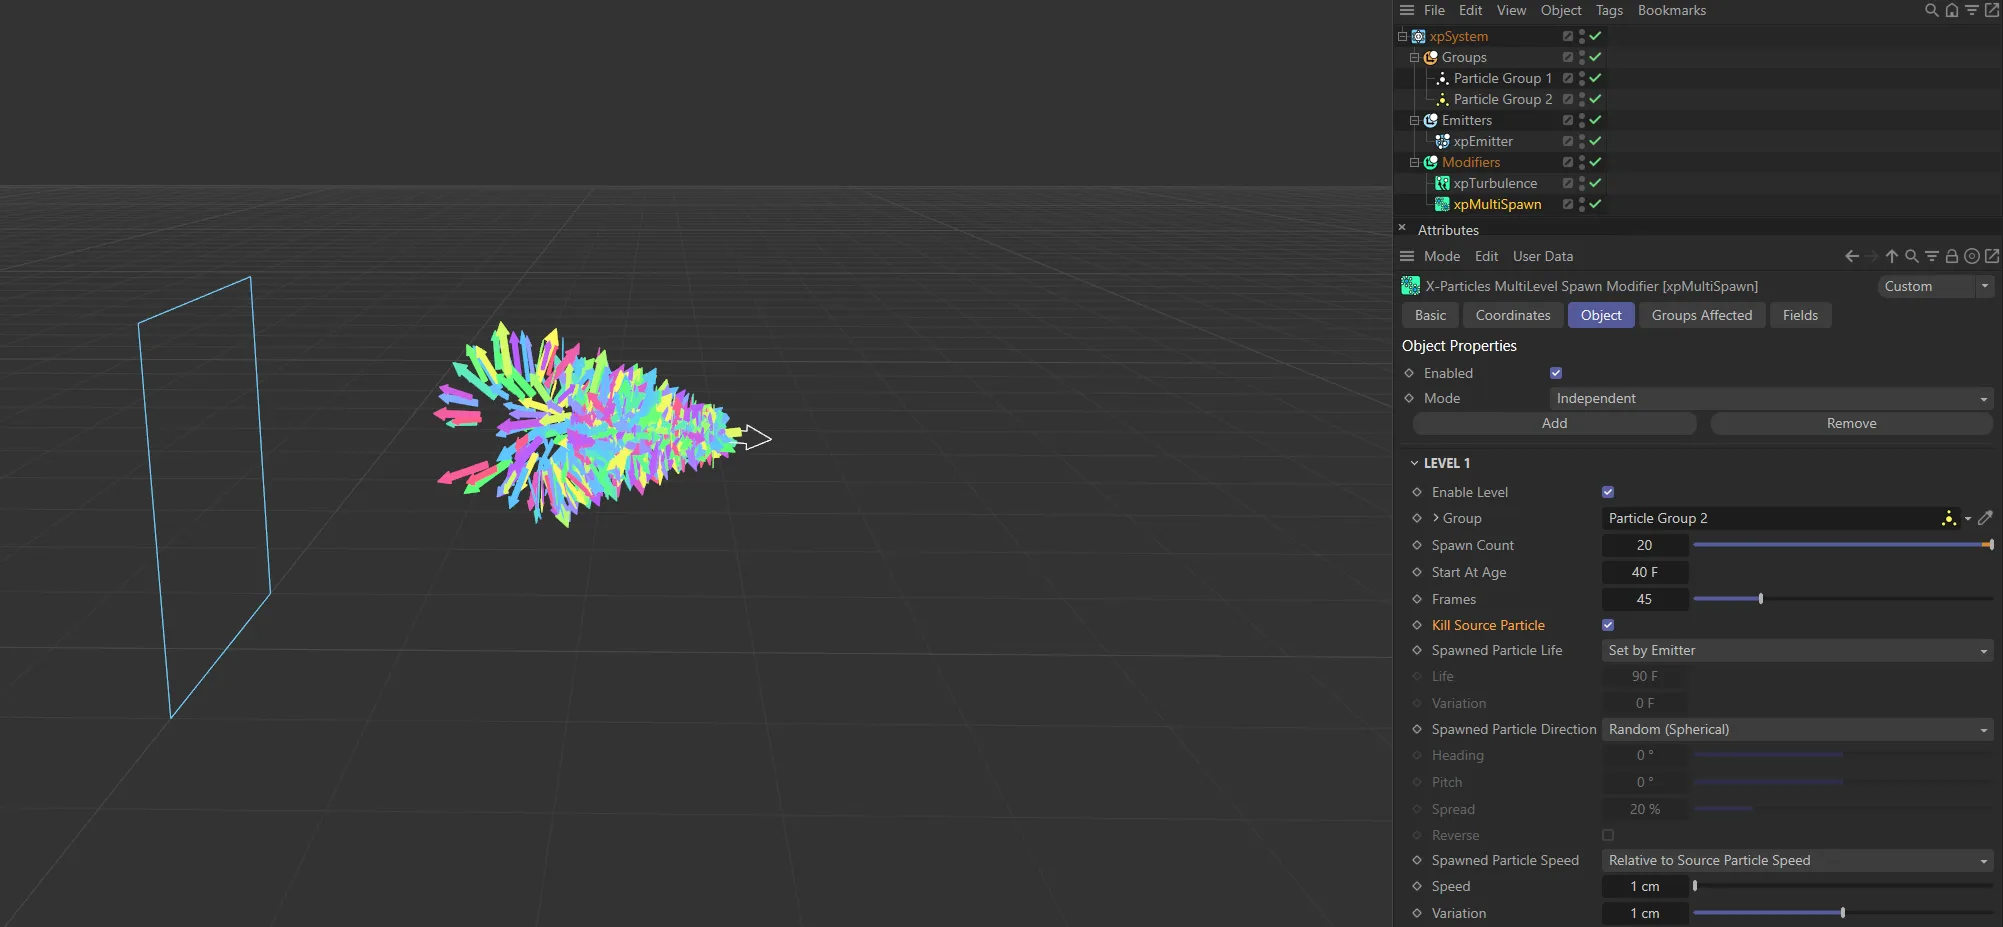This screenshot has height=927, width=2003.
Task: Enable the Reverse checkbox
Action: click(1608, 835)
